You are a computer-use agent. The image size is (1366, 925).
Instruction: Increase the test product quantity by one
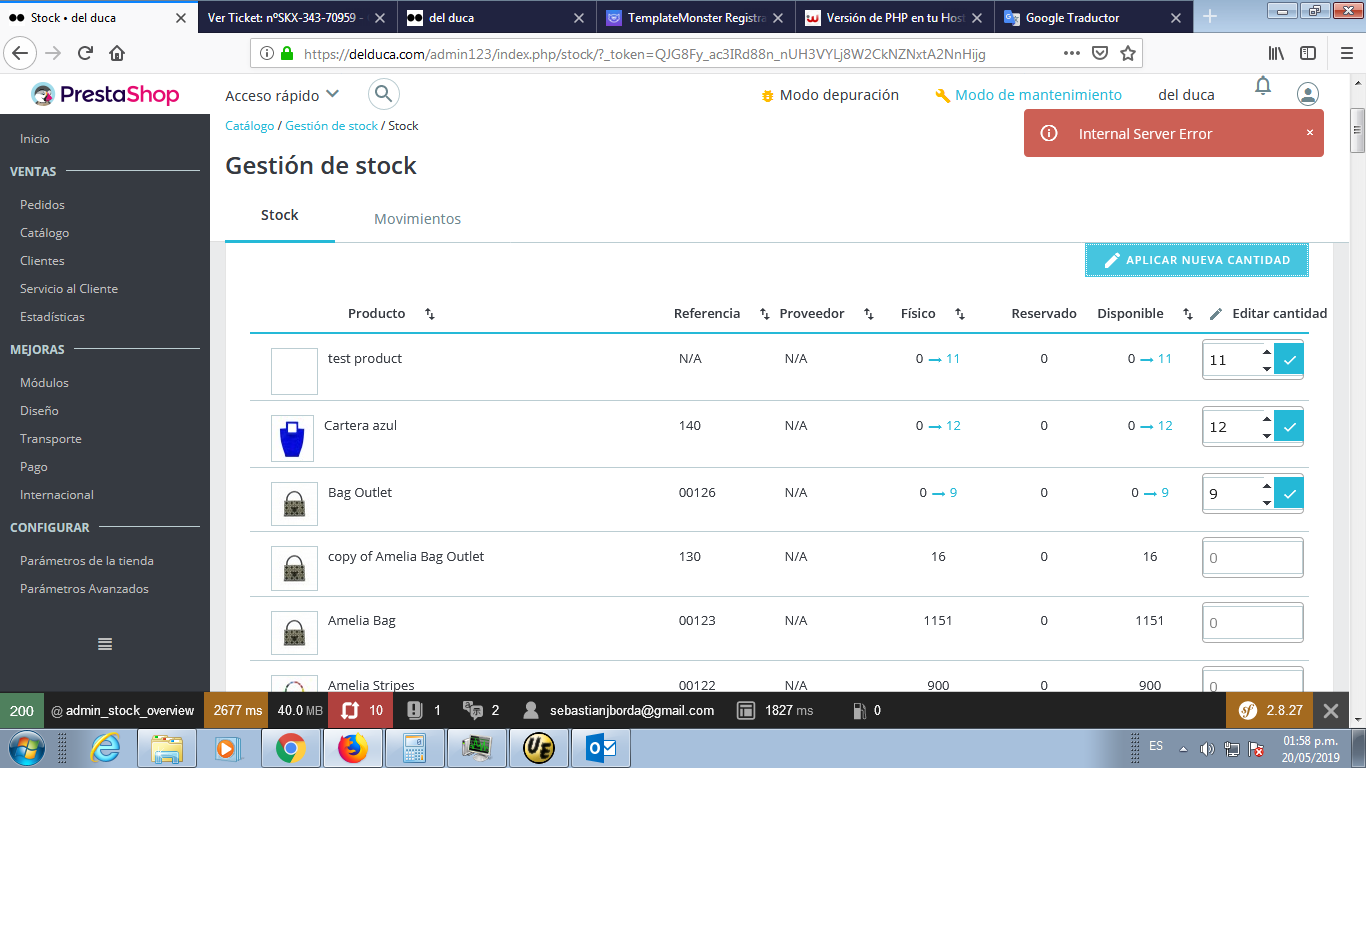pyautogui.click(x=1266, y=352)
